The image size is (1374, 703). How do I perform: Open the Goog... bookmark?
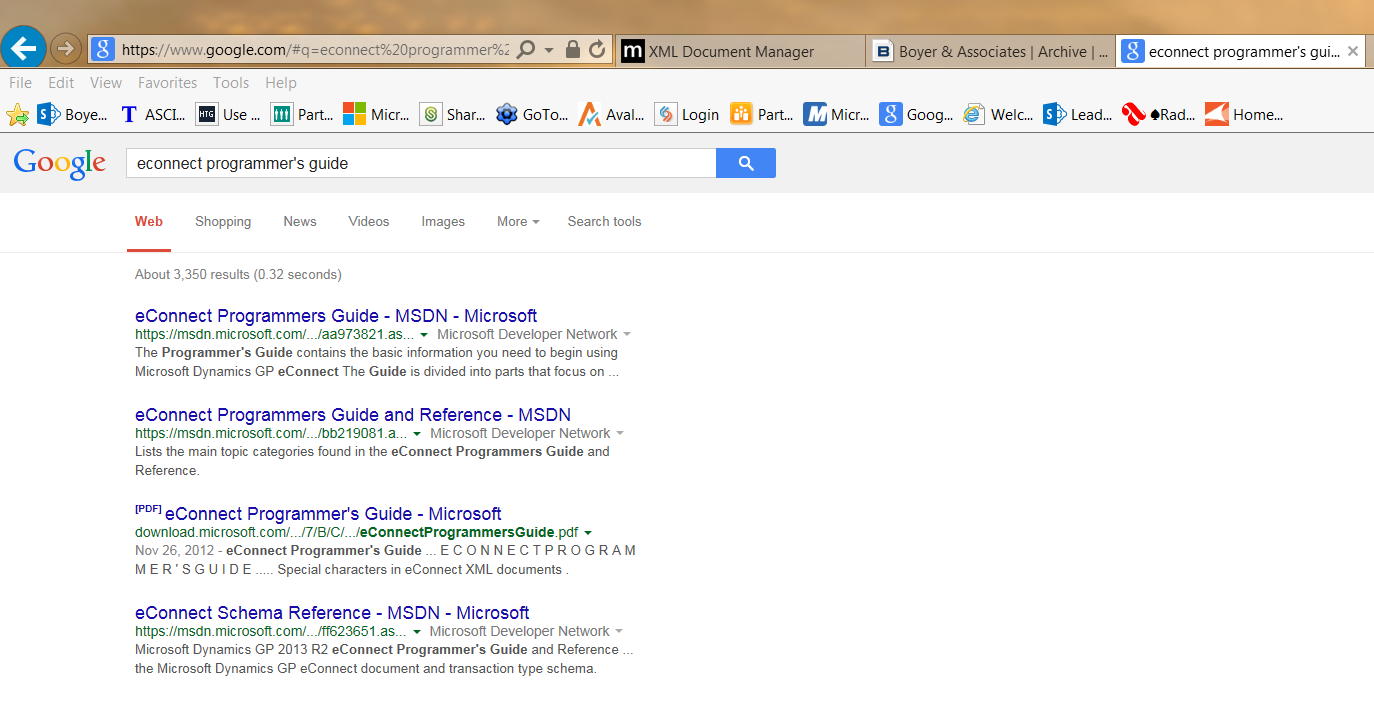tap(916, 115)
